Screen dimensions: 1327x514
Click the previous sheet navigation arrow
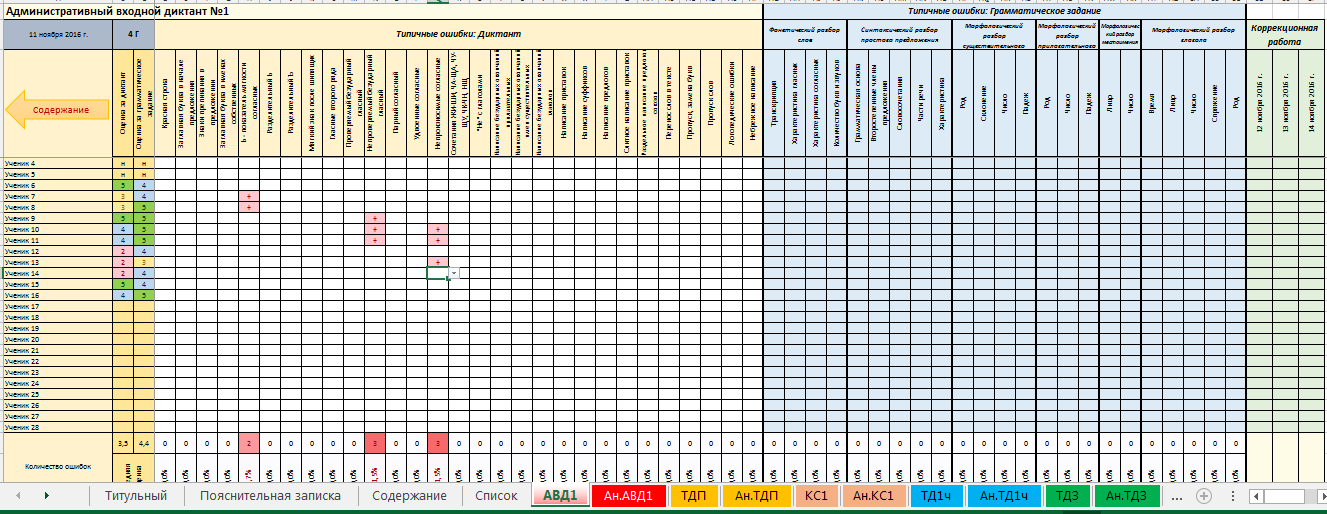point(16,496)
